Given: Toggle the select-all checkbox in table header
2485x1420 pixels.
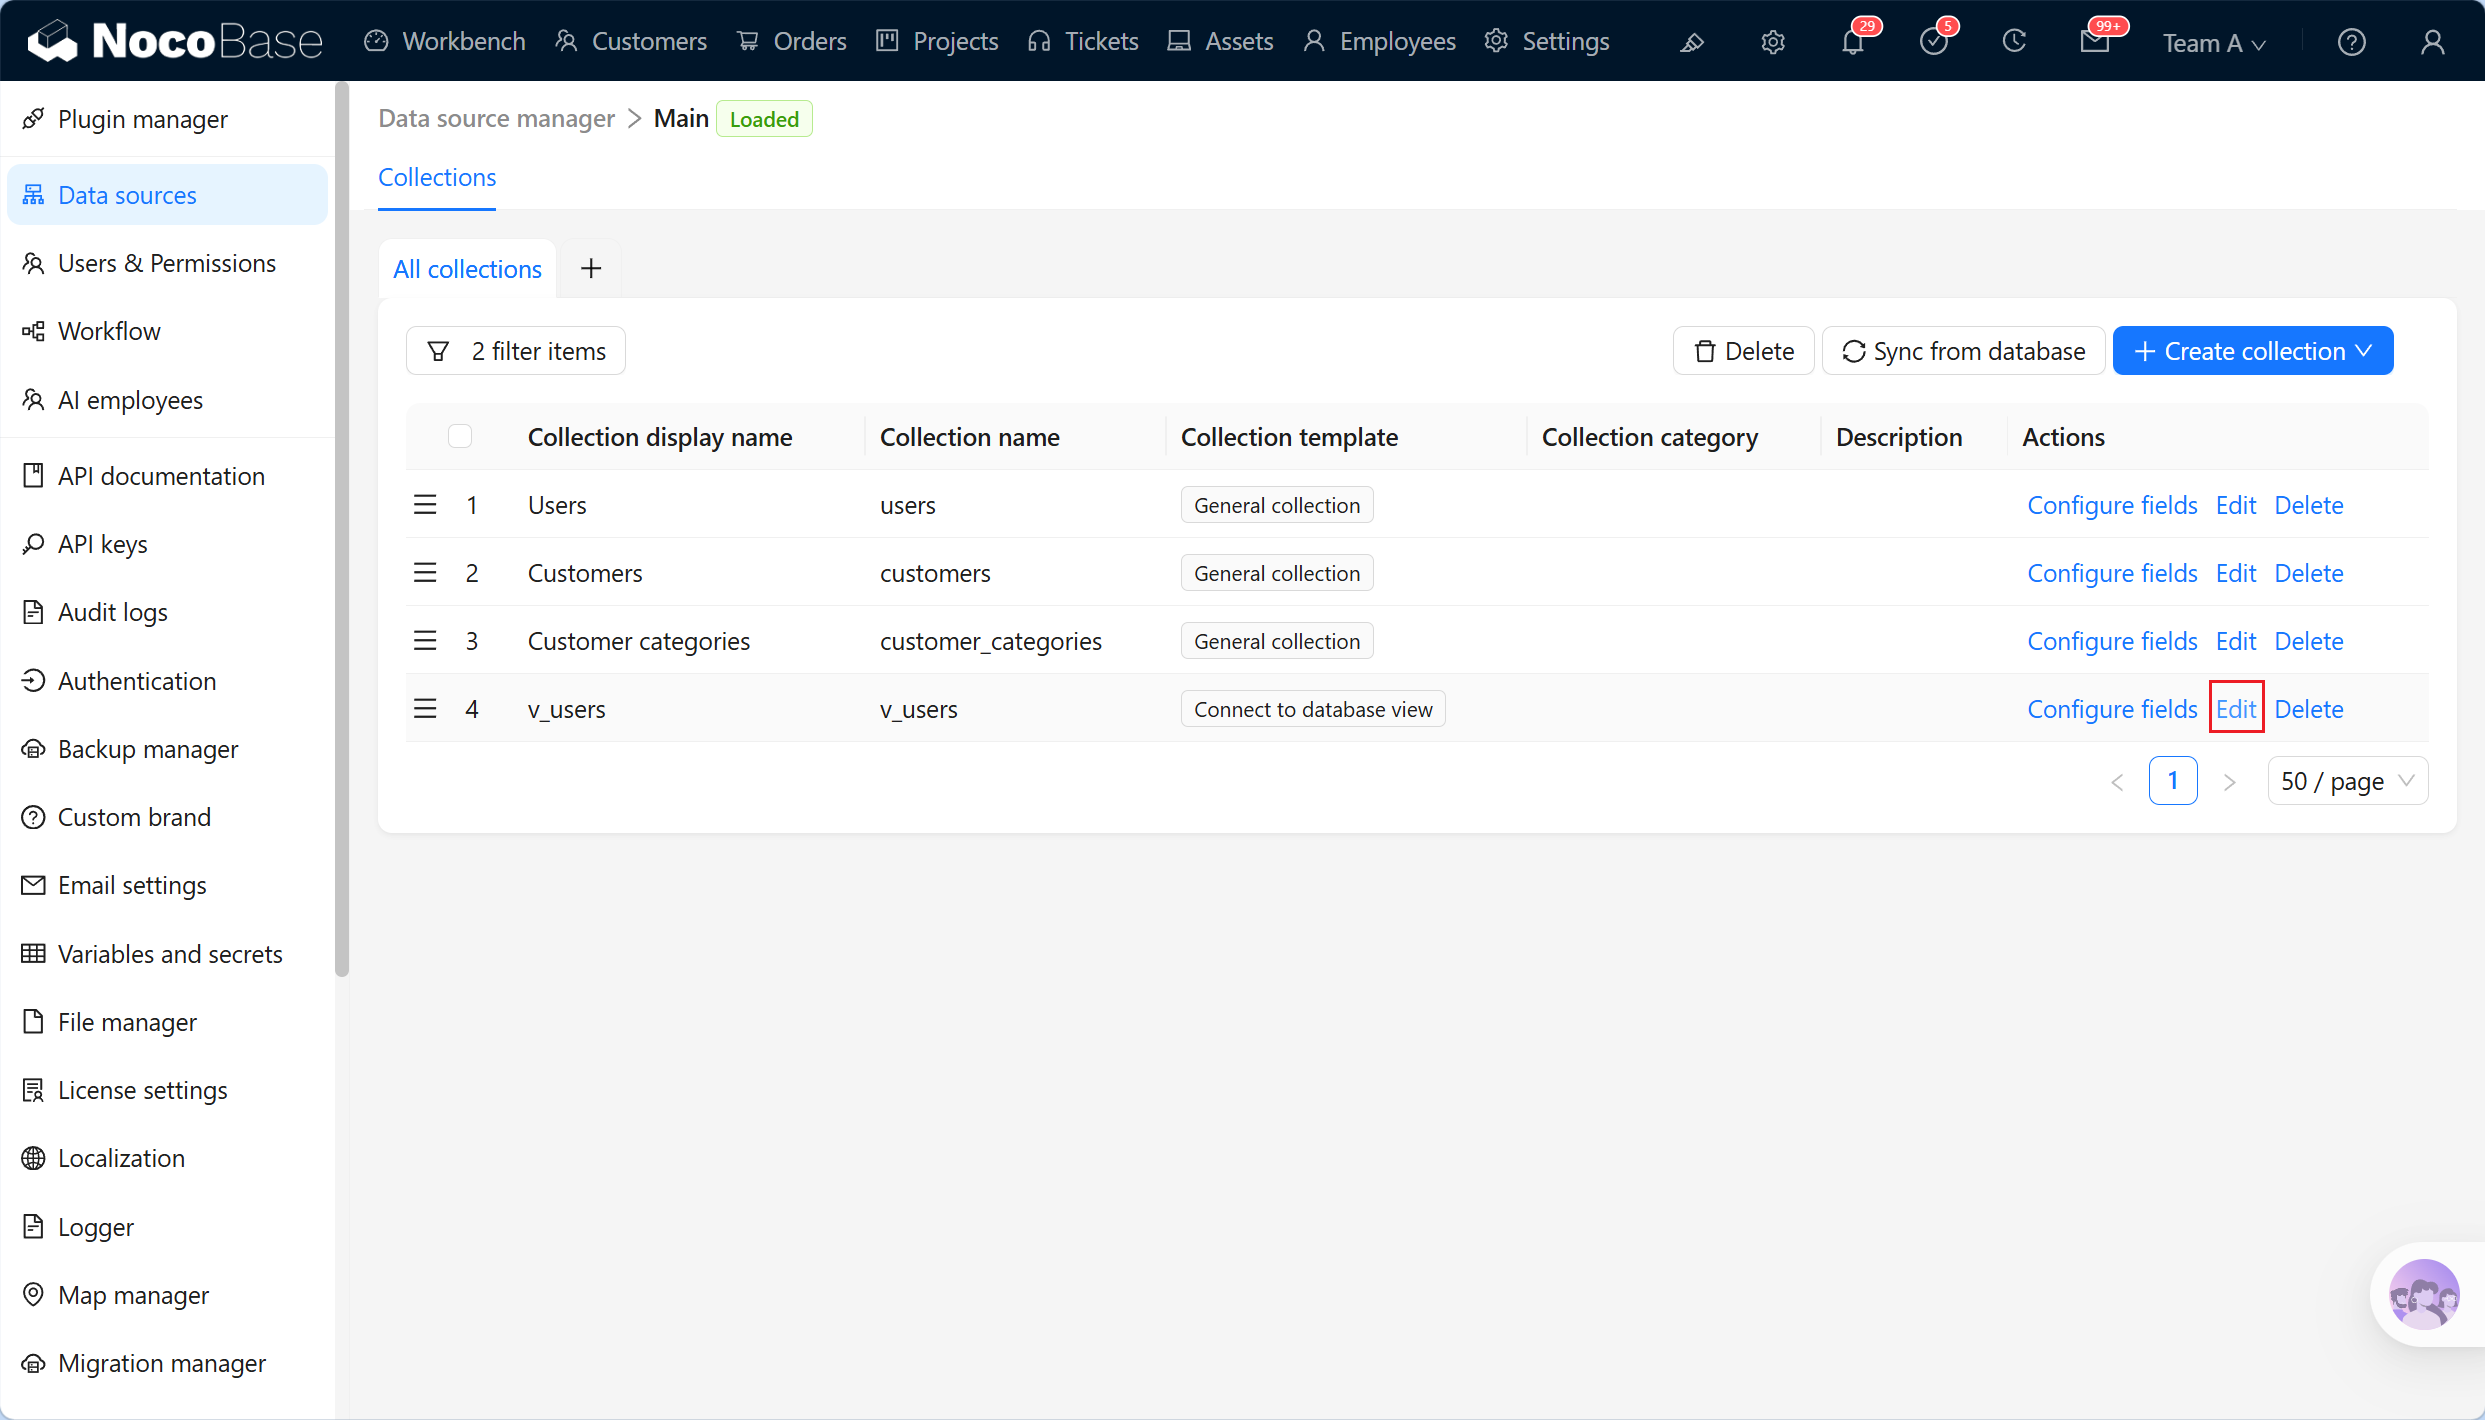Looking at the screenshot, I should (460, 436).
